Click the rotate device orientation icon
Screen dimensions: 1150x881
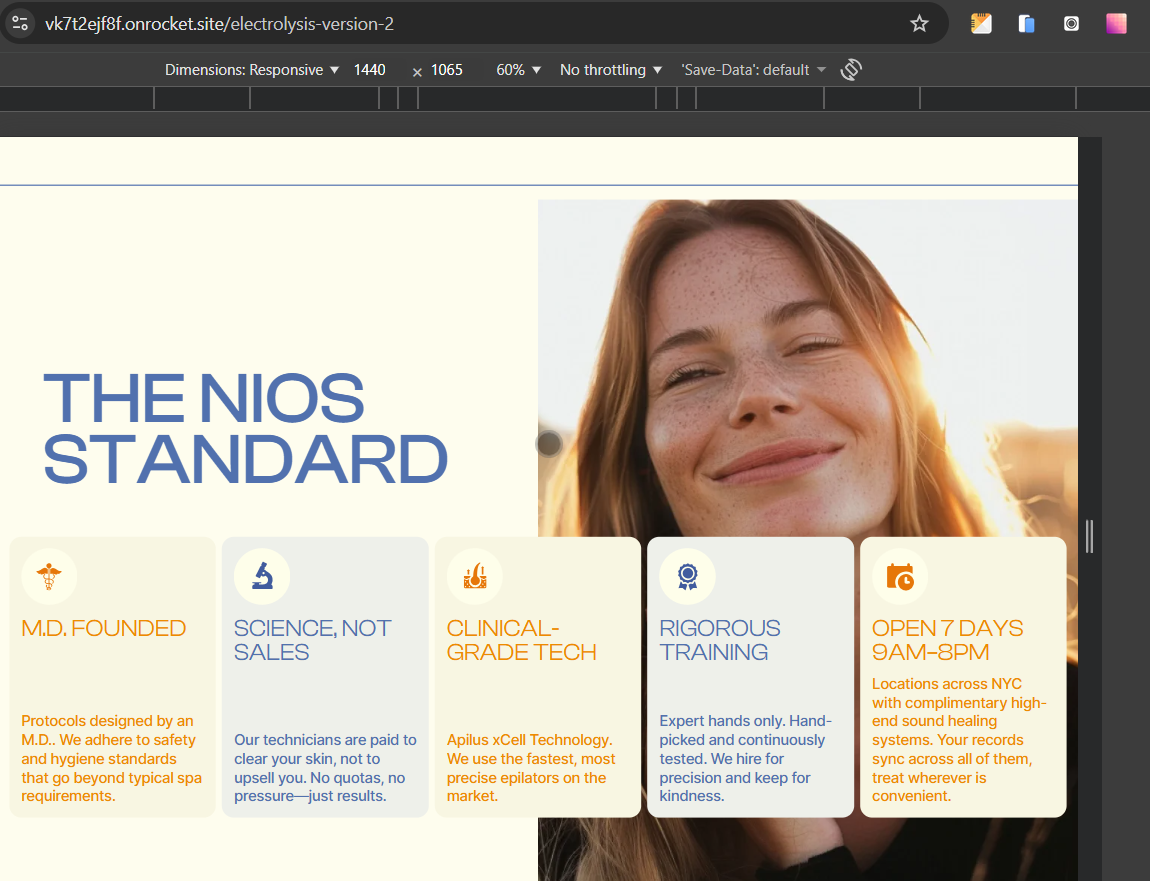(x=851, y=69)
